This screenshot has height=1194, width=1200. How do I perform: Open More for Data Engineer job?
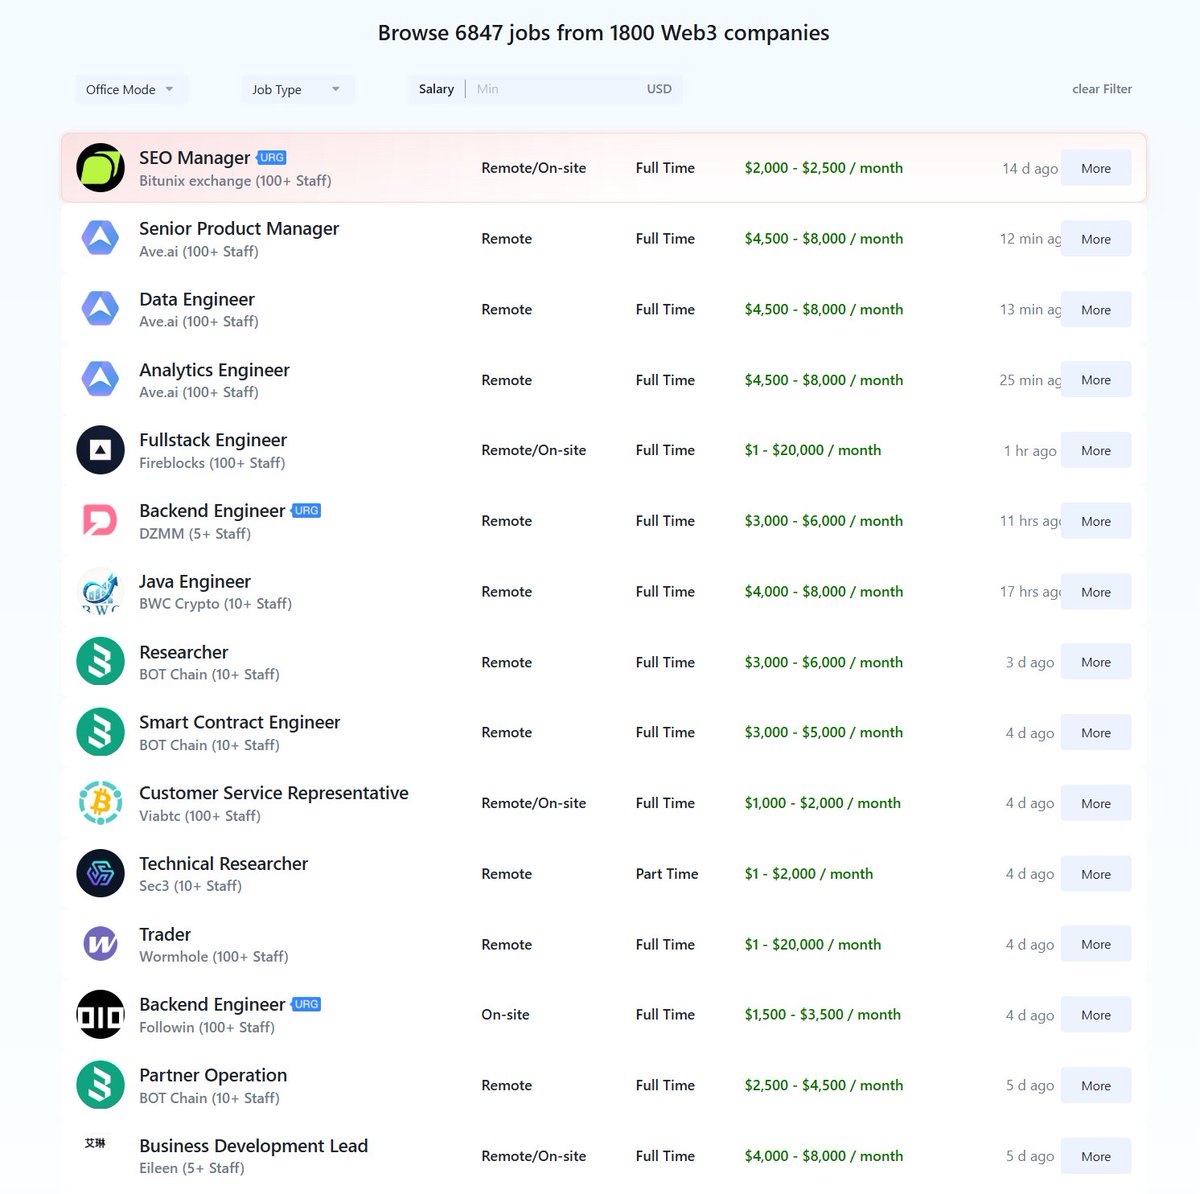point(1096,310)
